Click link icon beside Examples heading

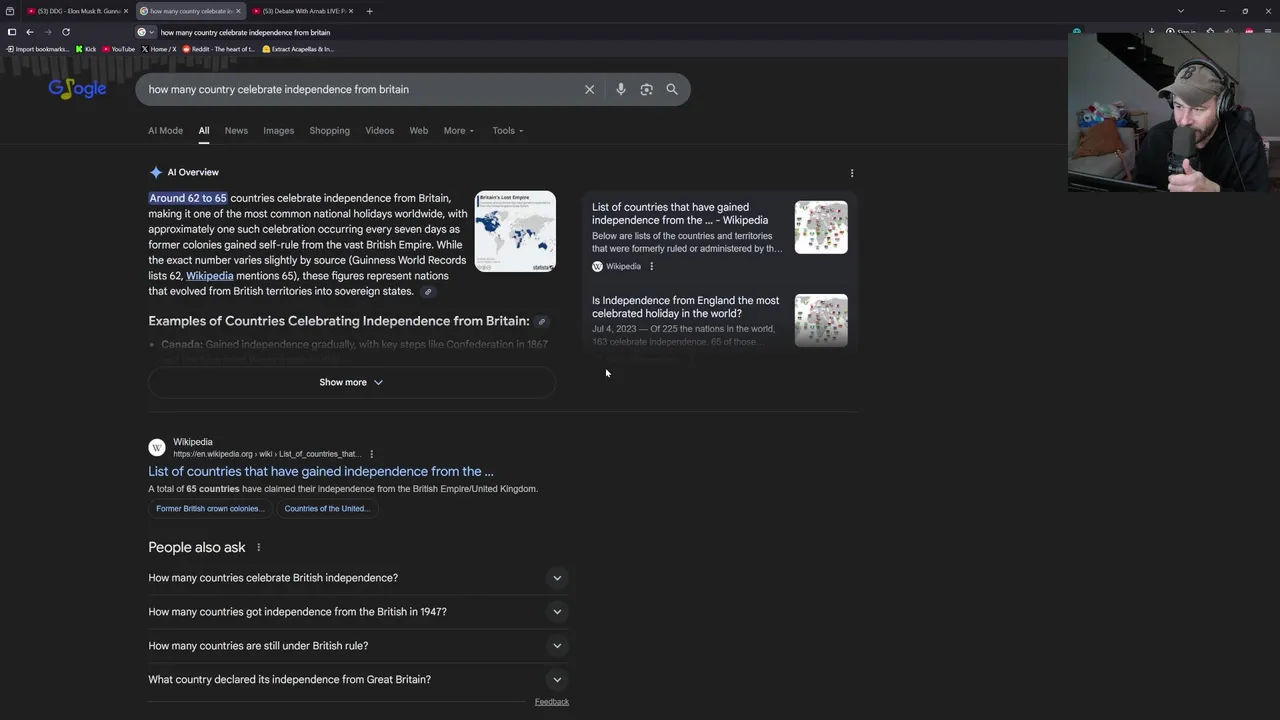pyautogui.click(x=542, y=322)
